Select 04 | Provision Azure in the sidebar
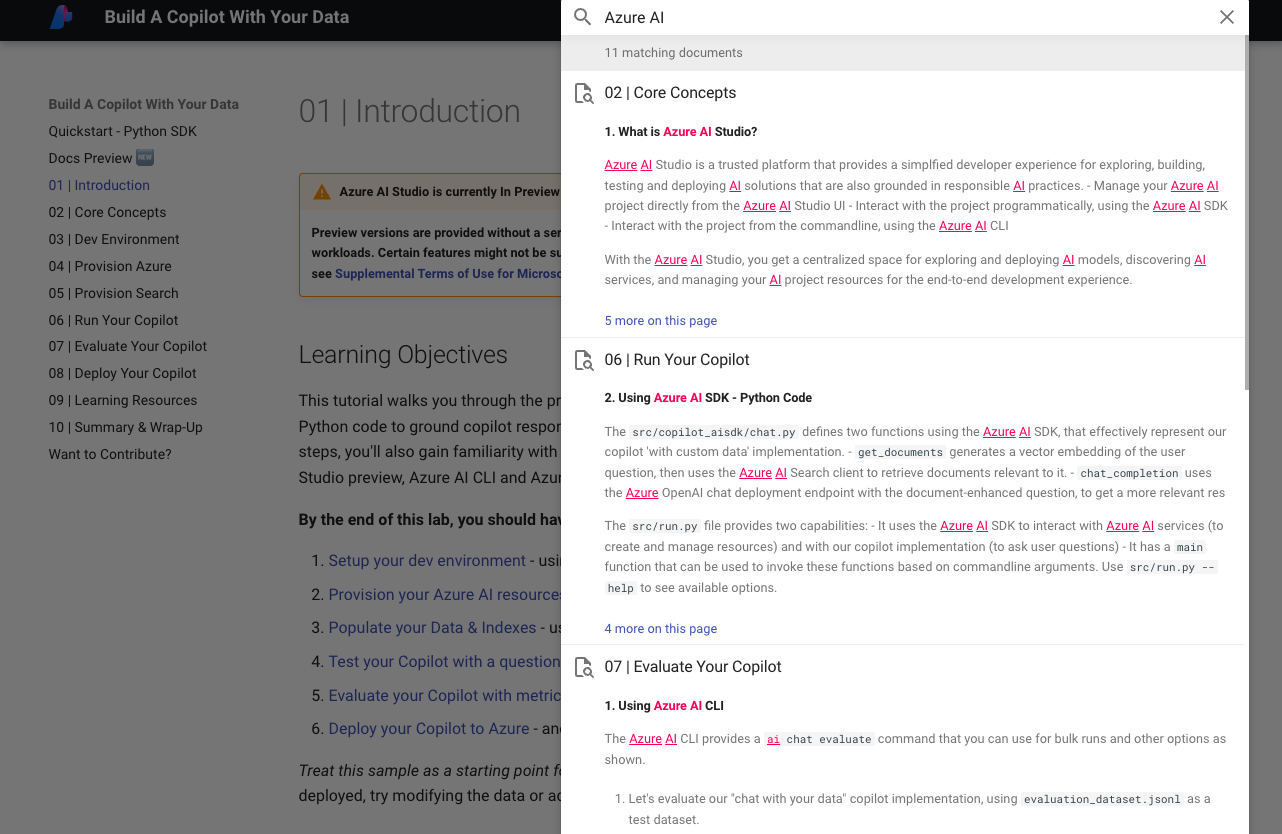Viewport: 1282px width, 834px height. click(110, 266)
